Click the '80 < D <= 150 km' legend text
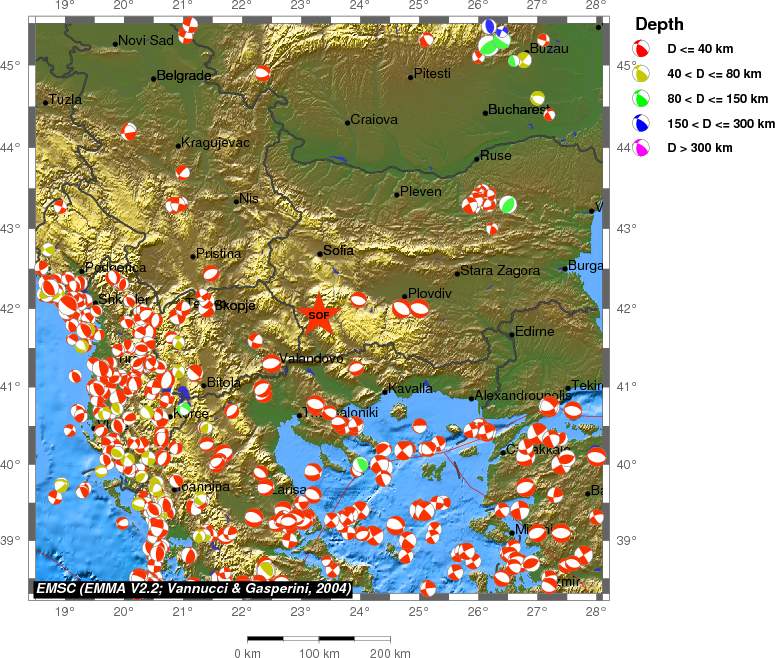This screenshot has width=775, height=658. point(718,98)
